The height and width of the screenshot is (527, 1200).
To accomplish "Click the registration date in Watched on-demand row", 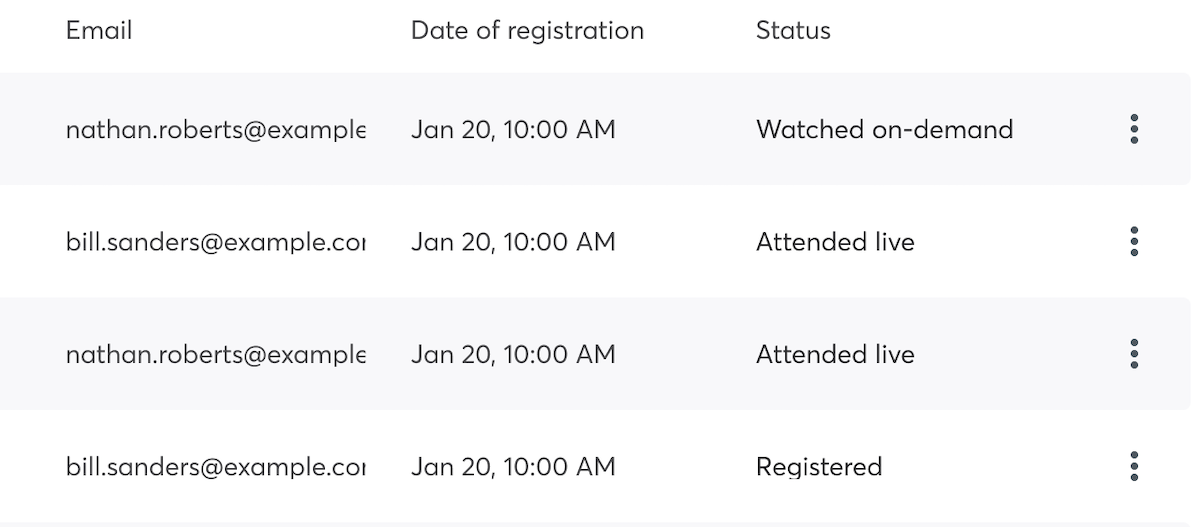I will 513,129.
